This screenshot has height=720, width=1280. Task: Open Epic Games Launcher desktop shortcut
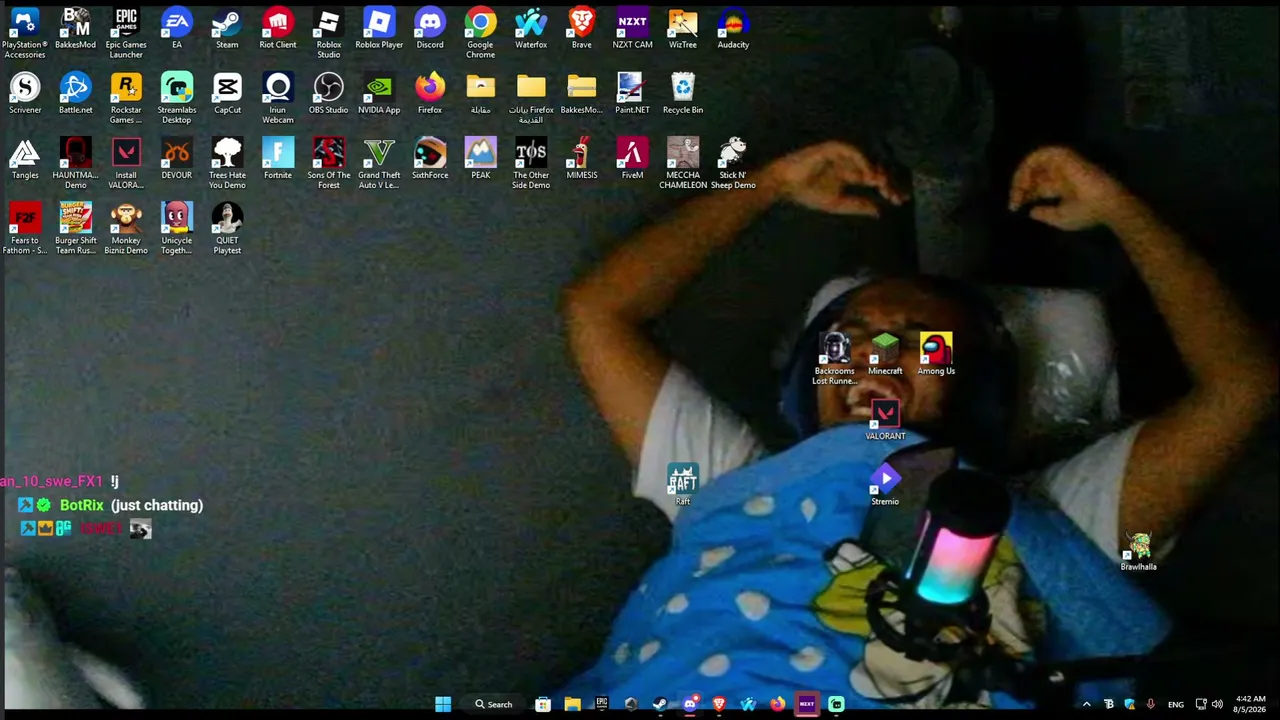[126, 33]
